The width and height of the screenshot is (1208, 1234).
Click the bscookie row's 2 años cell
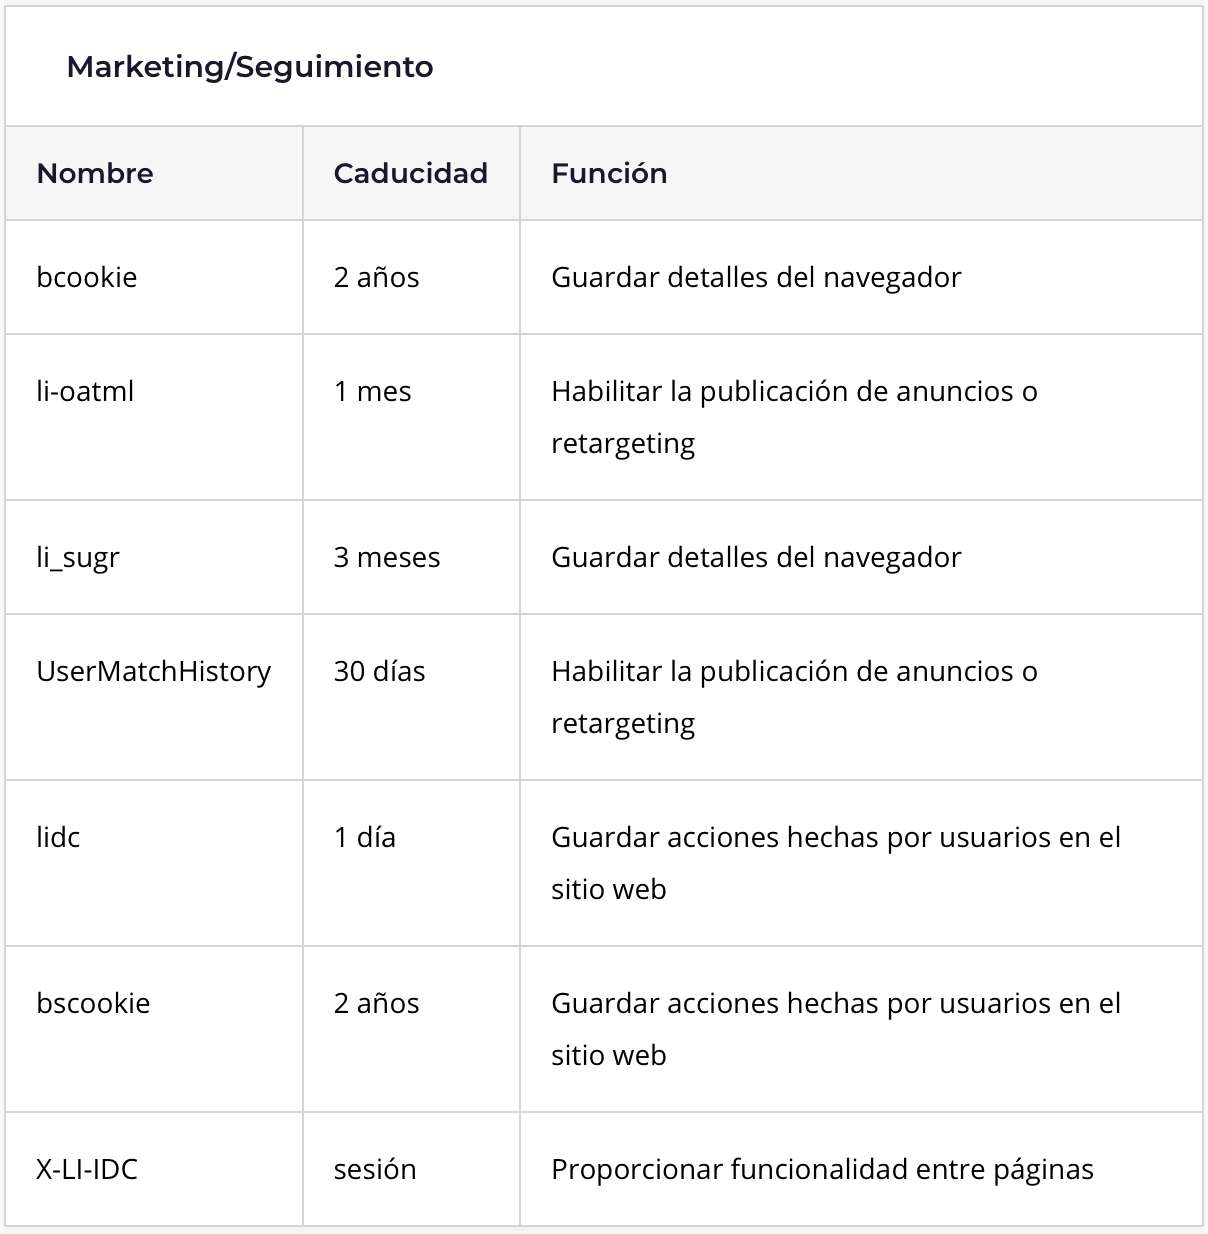376,1003
